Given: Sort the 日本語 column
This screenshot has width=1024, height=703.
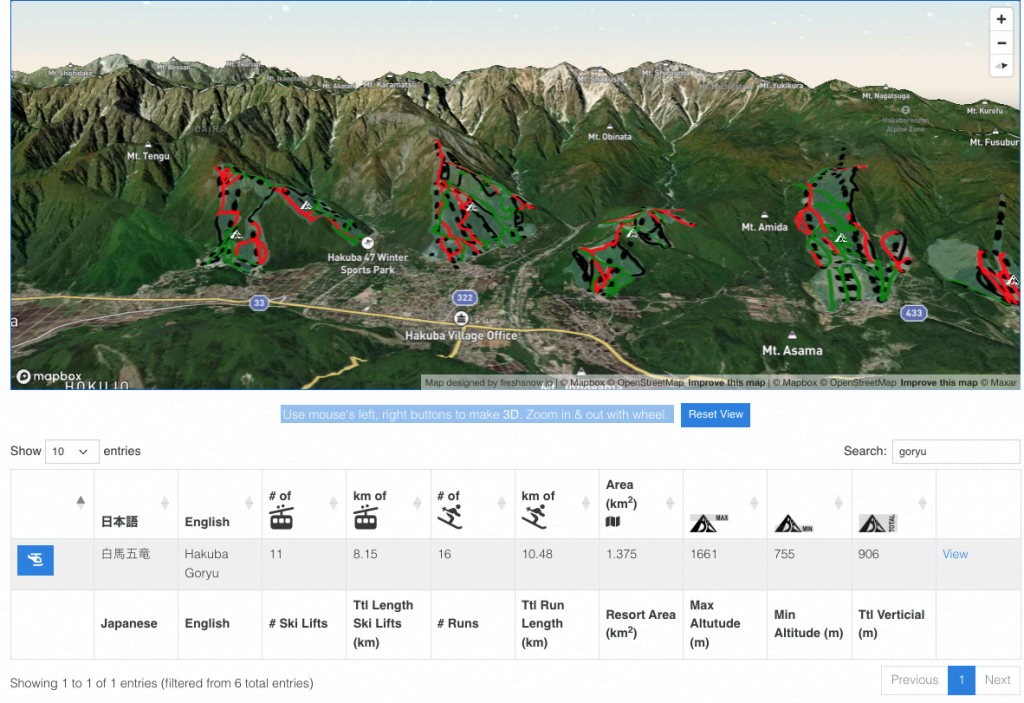Looking at the screenshot, I should point(135,504).
